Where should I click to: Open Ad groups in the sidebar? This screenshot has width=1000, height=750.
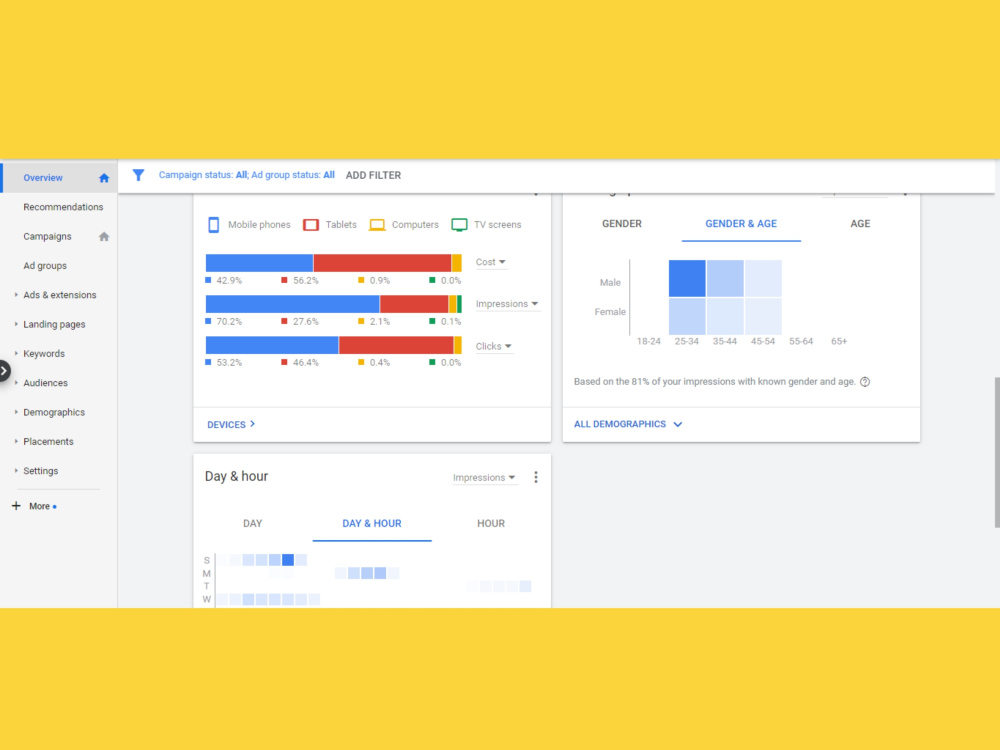pos(45,266)
